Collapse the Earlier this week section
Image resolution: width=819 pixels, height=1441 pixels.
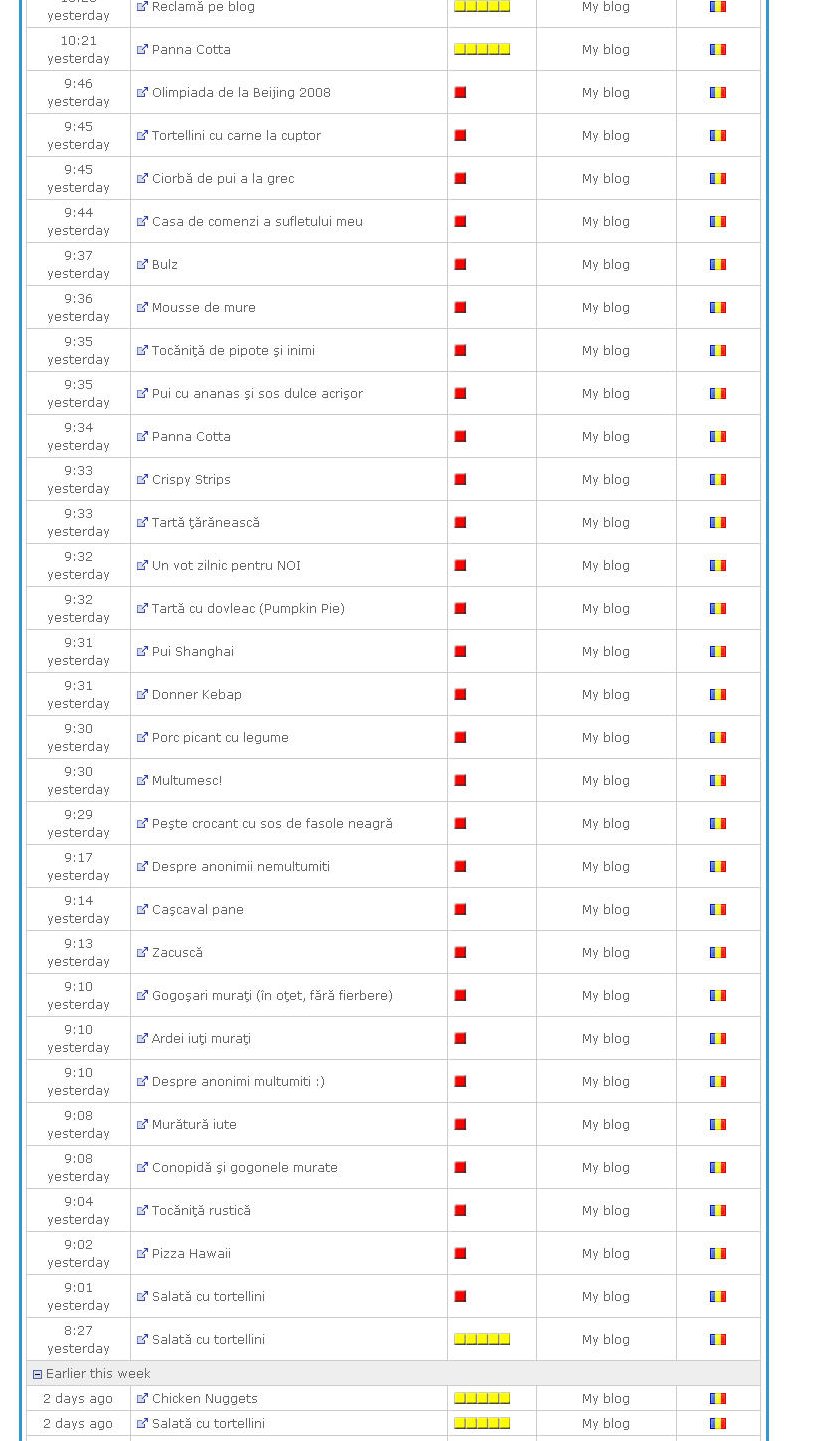37,1374
